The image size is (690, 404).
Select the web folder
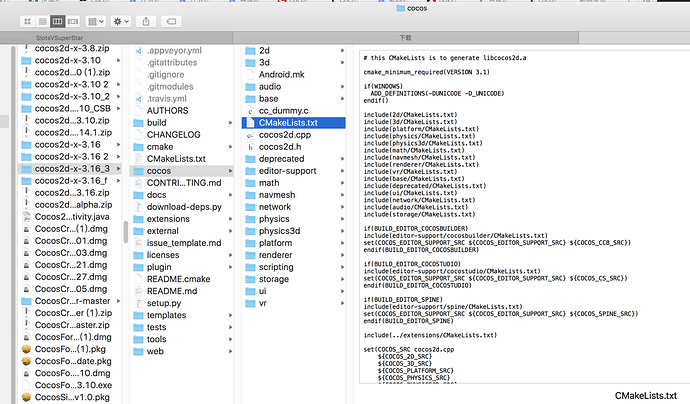182,352
